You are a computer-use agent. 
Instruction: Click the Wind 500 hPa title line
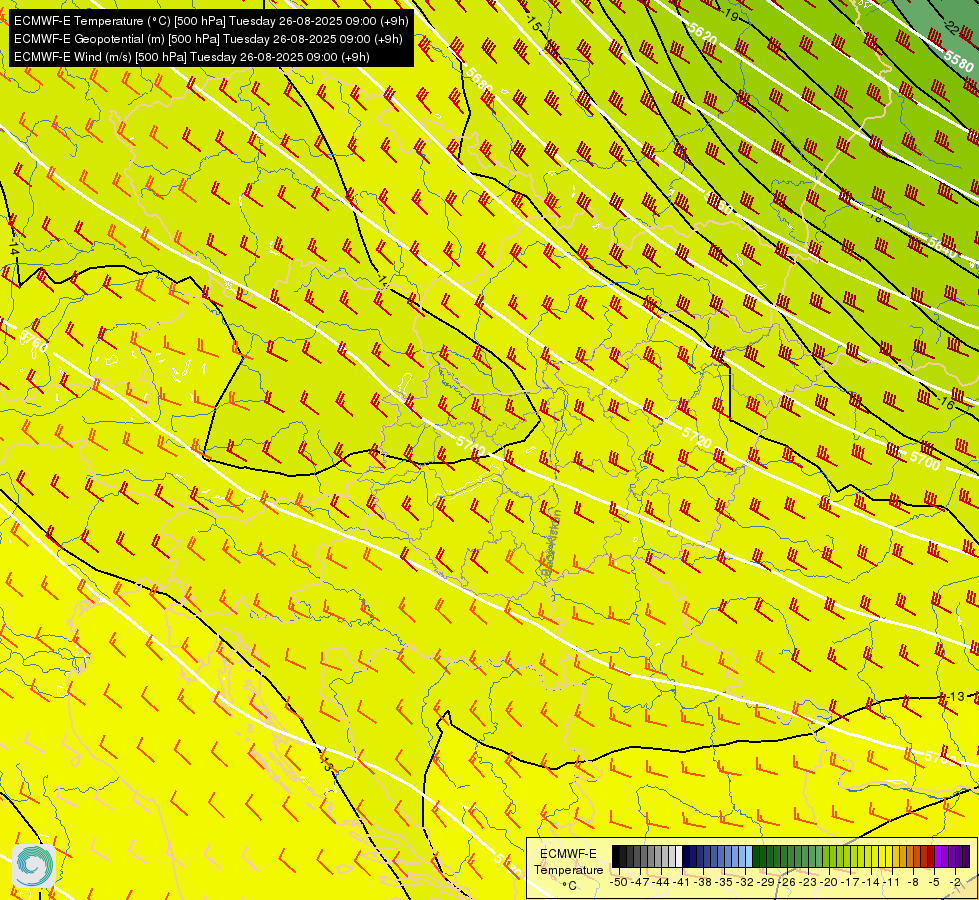pos(192,57)
